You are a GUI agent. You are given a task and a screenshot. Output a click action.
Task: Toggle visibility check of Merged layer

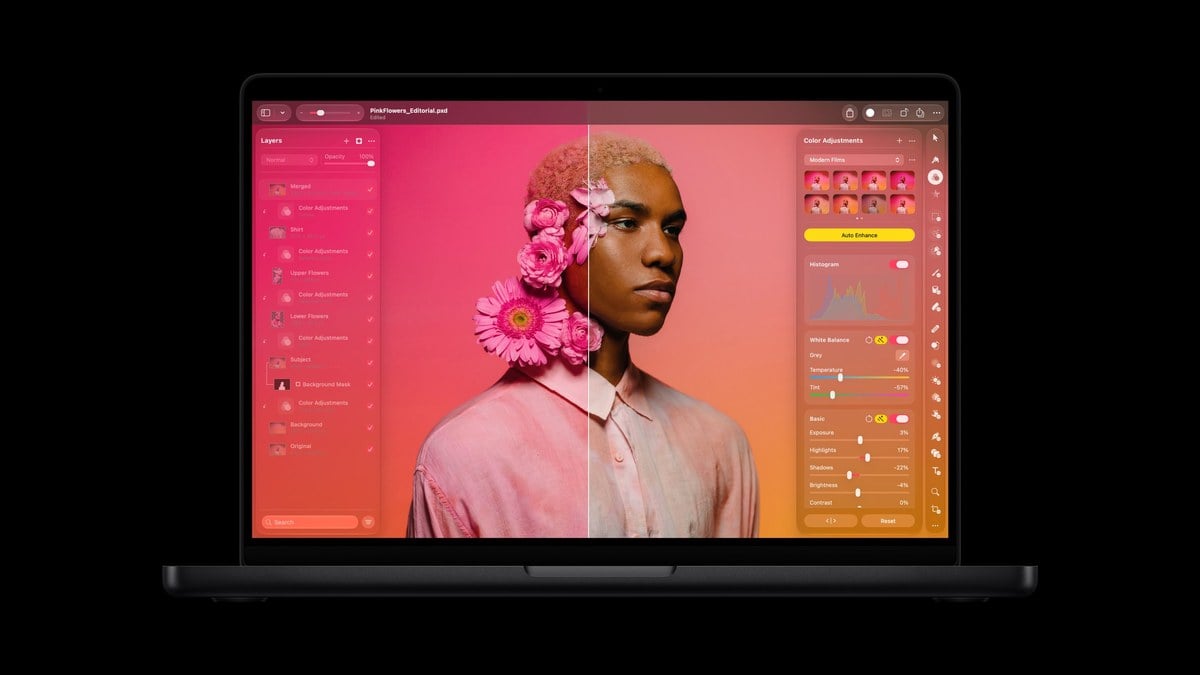[370, 189]
